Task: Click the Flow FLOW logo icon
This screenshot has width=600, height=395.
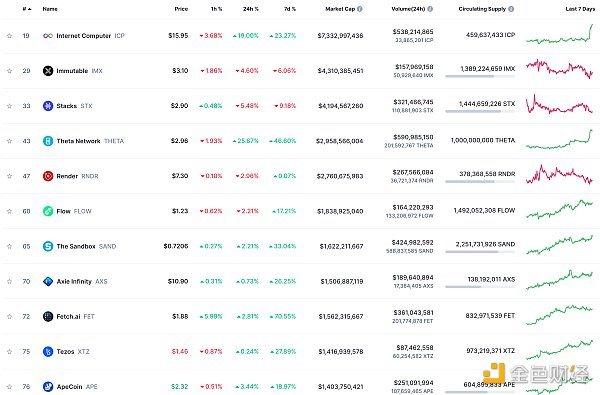Action: [48, 211]
